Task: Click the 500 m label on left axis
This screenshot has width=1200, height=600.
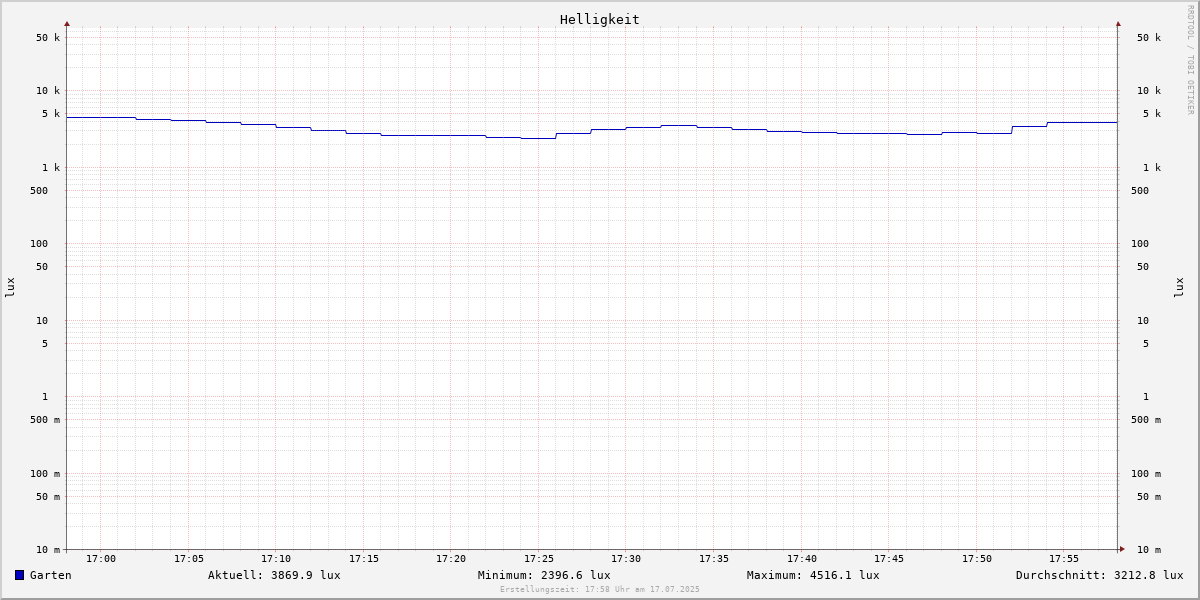Action: 45,420
